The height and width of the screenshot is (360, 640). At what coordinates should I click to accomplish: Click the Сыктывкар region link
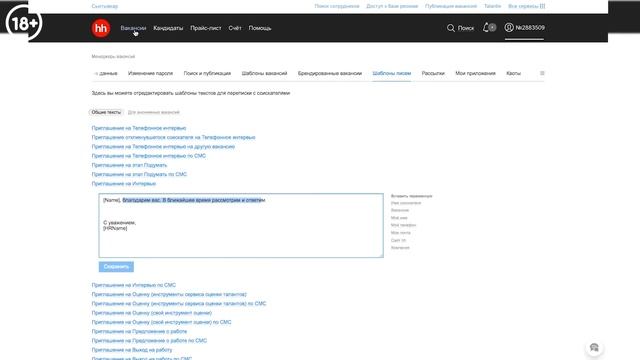click(x=104, y=6)
